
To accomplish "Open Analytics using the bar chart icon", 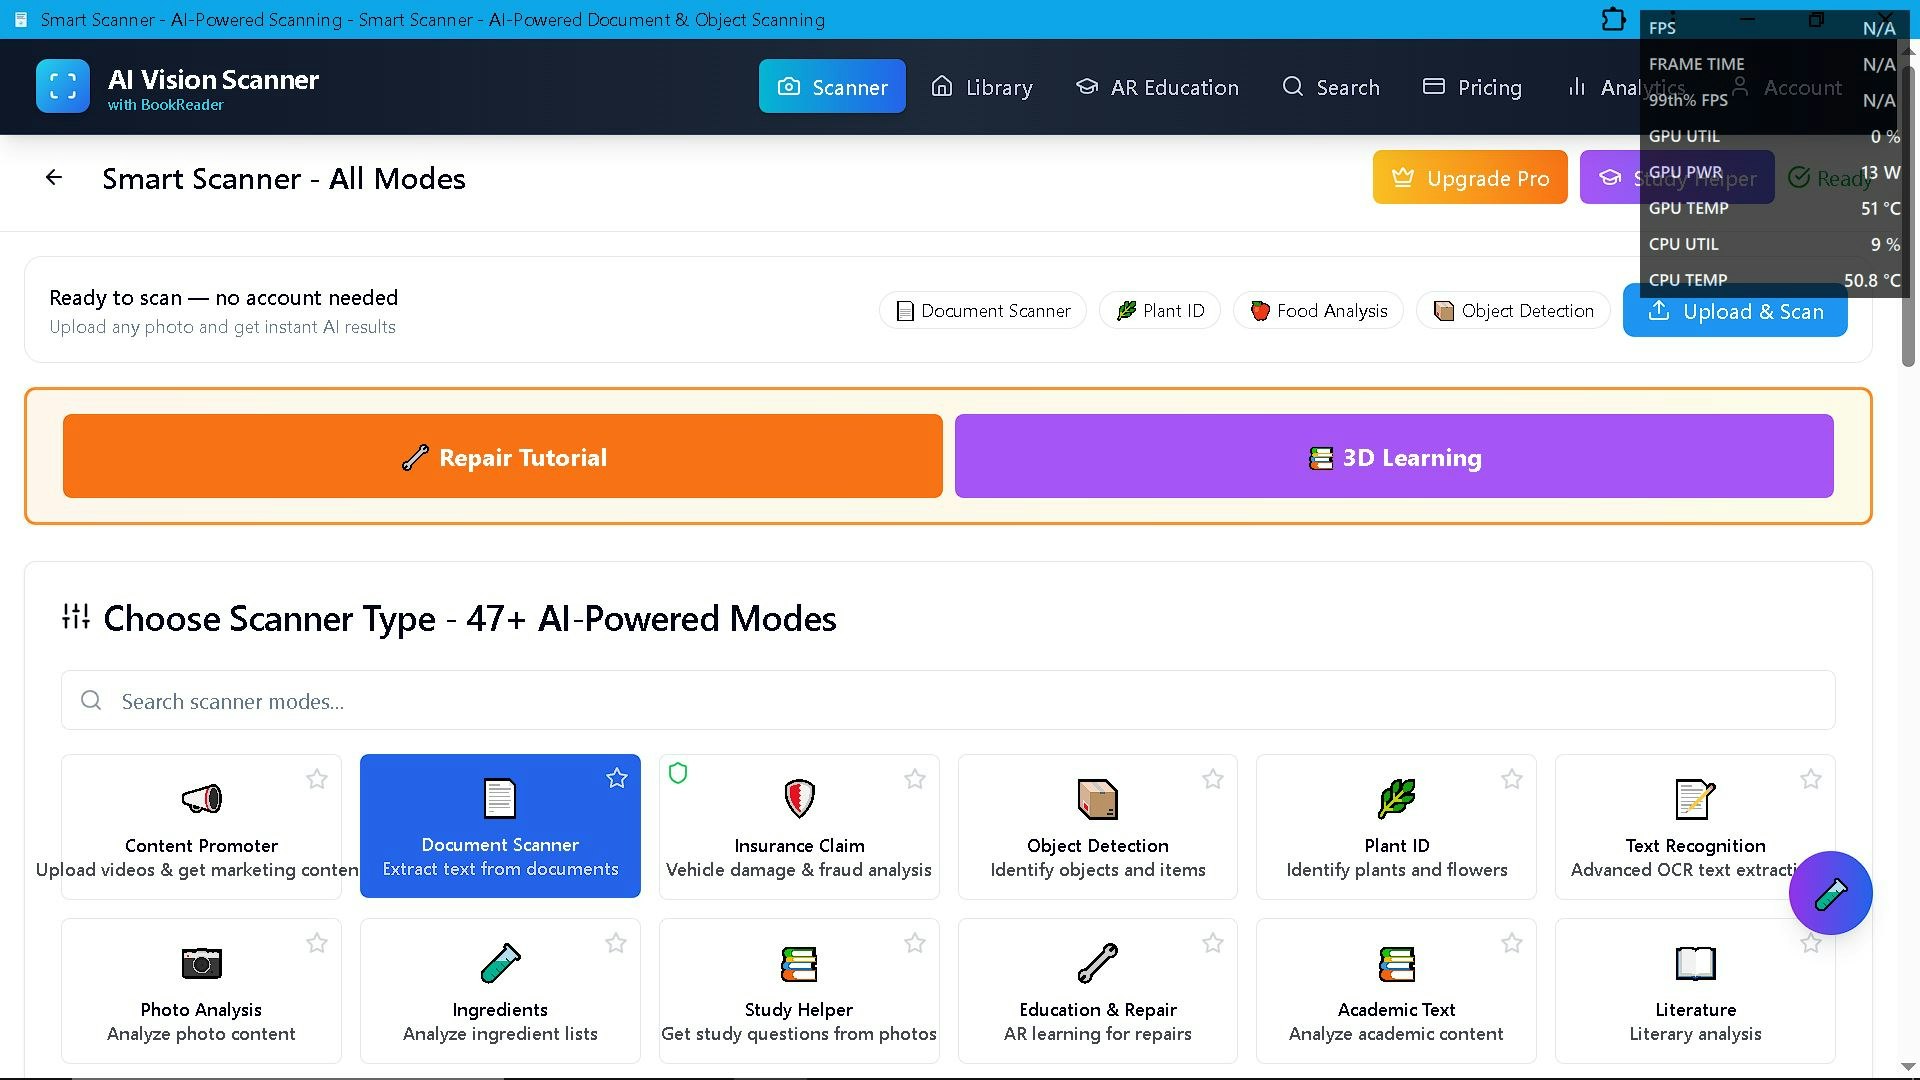I will pyautogui.click(x=1576, y=87).
